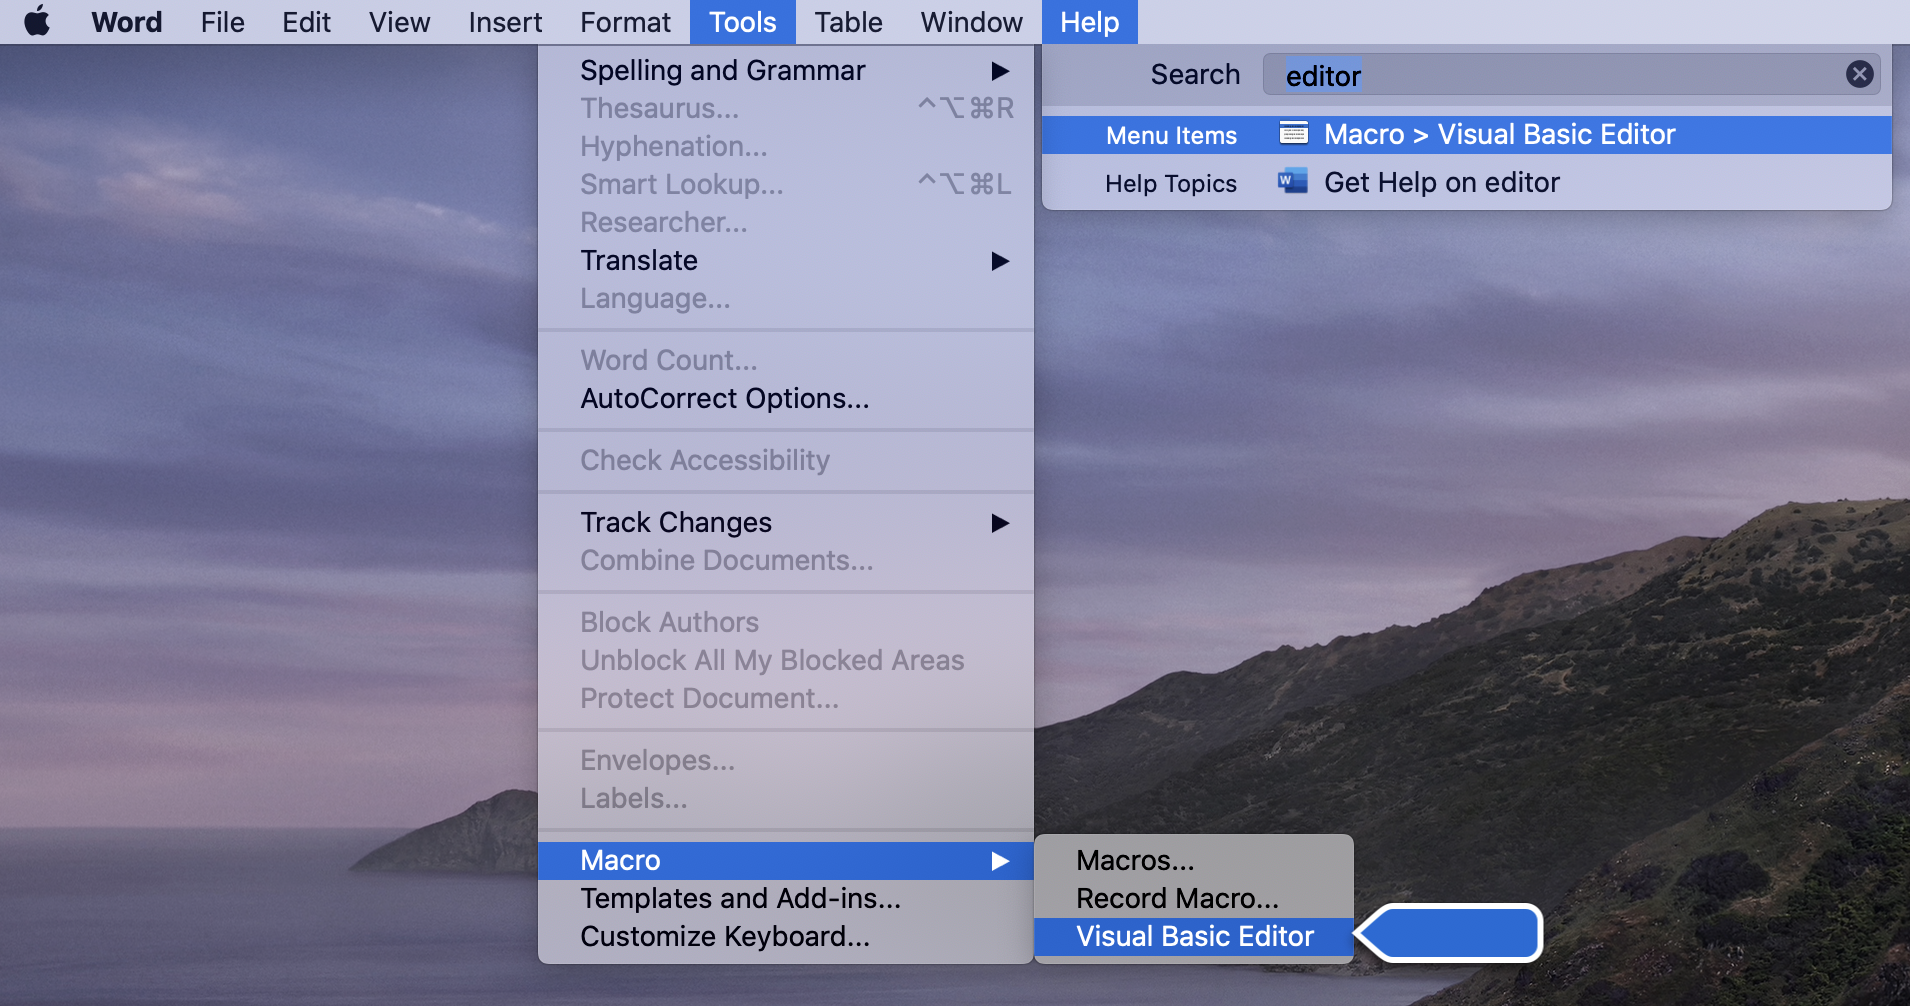Choose Spelling and Grammar in Tools menu
The height and width of the screenshot is (1006, 1910).
point(786,71)
